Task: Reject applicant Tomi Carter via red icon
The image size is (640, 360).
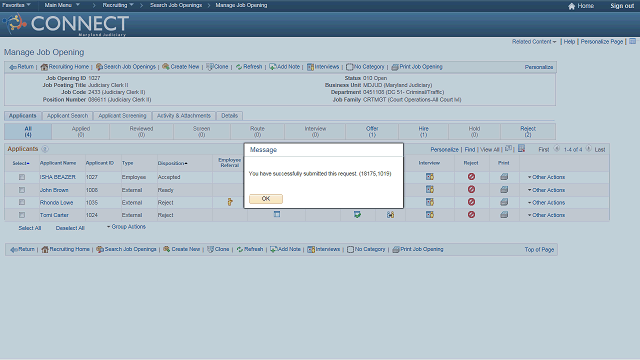Action: (471, 215)
